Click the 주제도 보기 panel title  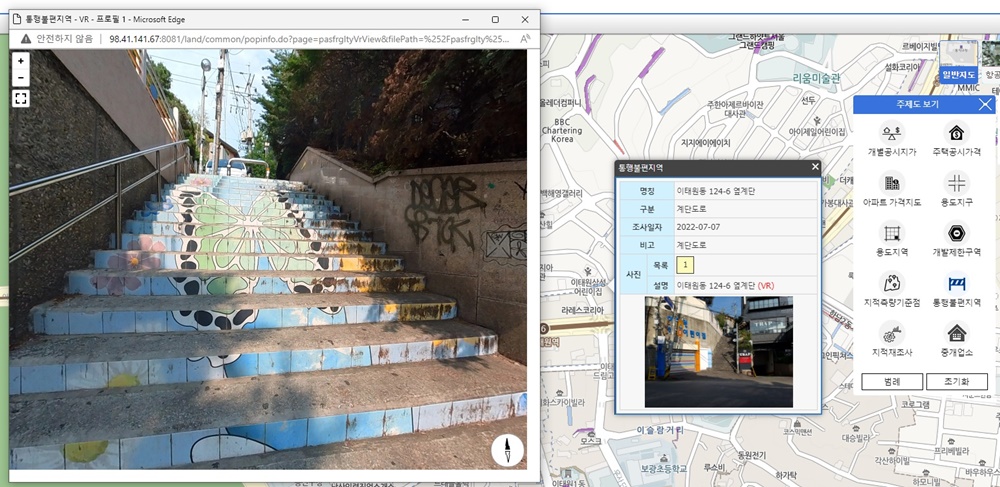(x=917, y=105)
